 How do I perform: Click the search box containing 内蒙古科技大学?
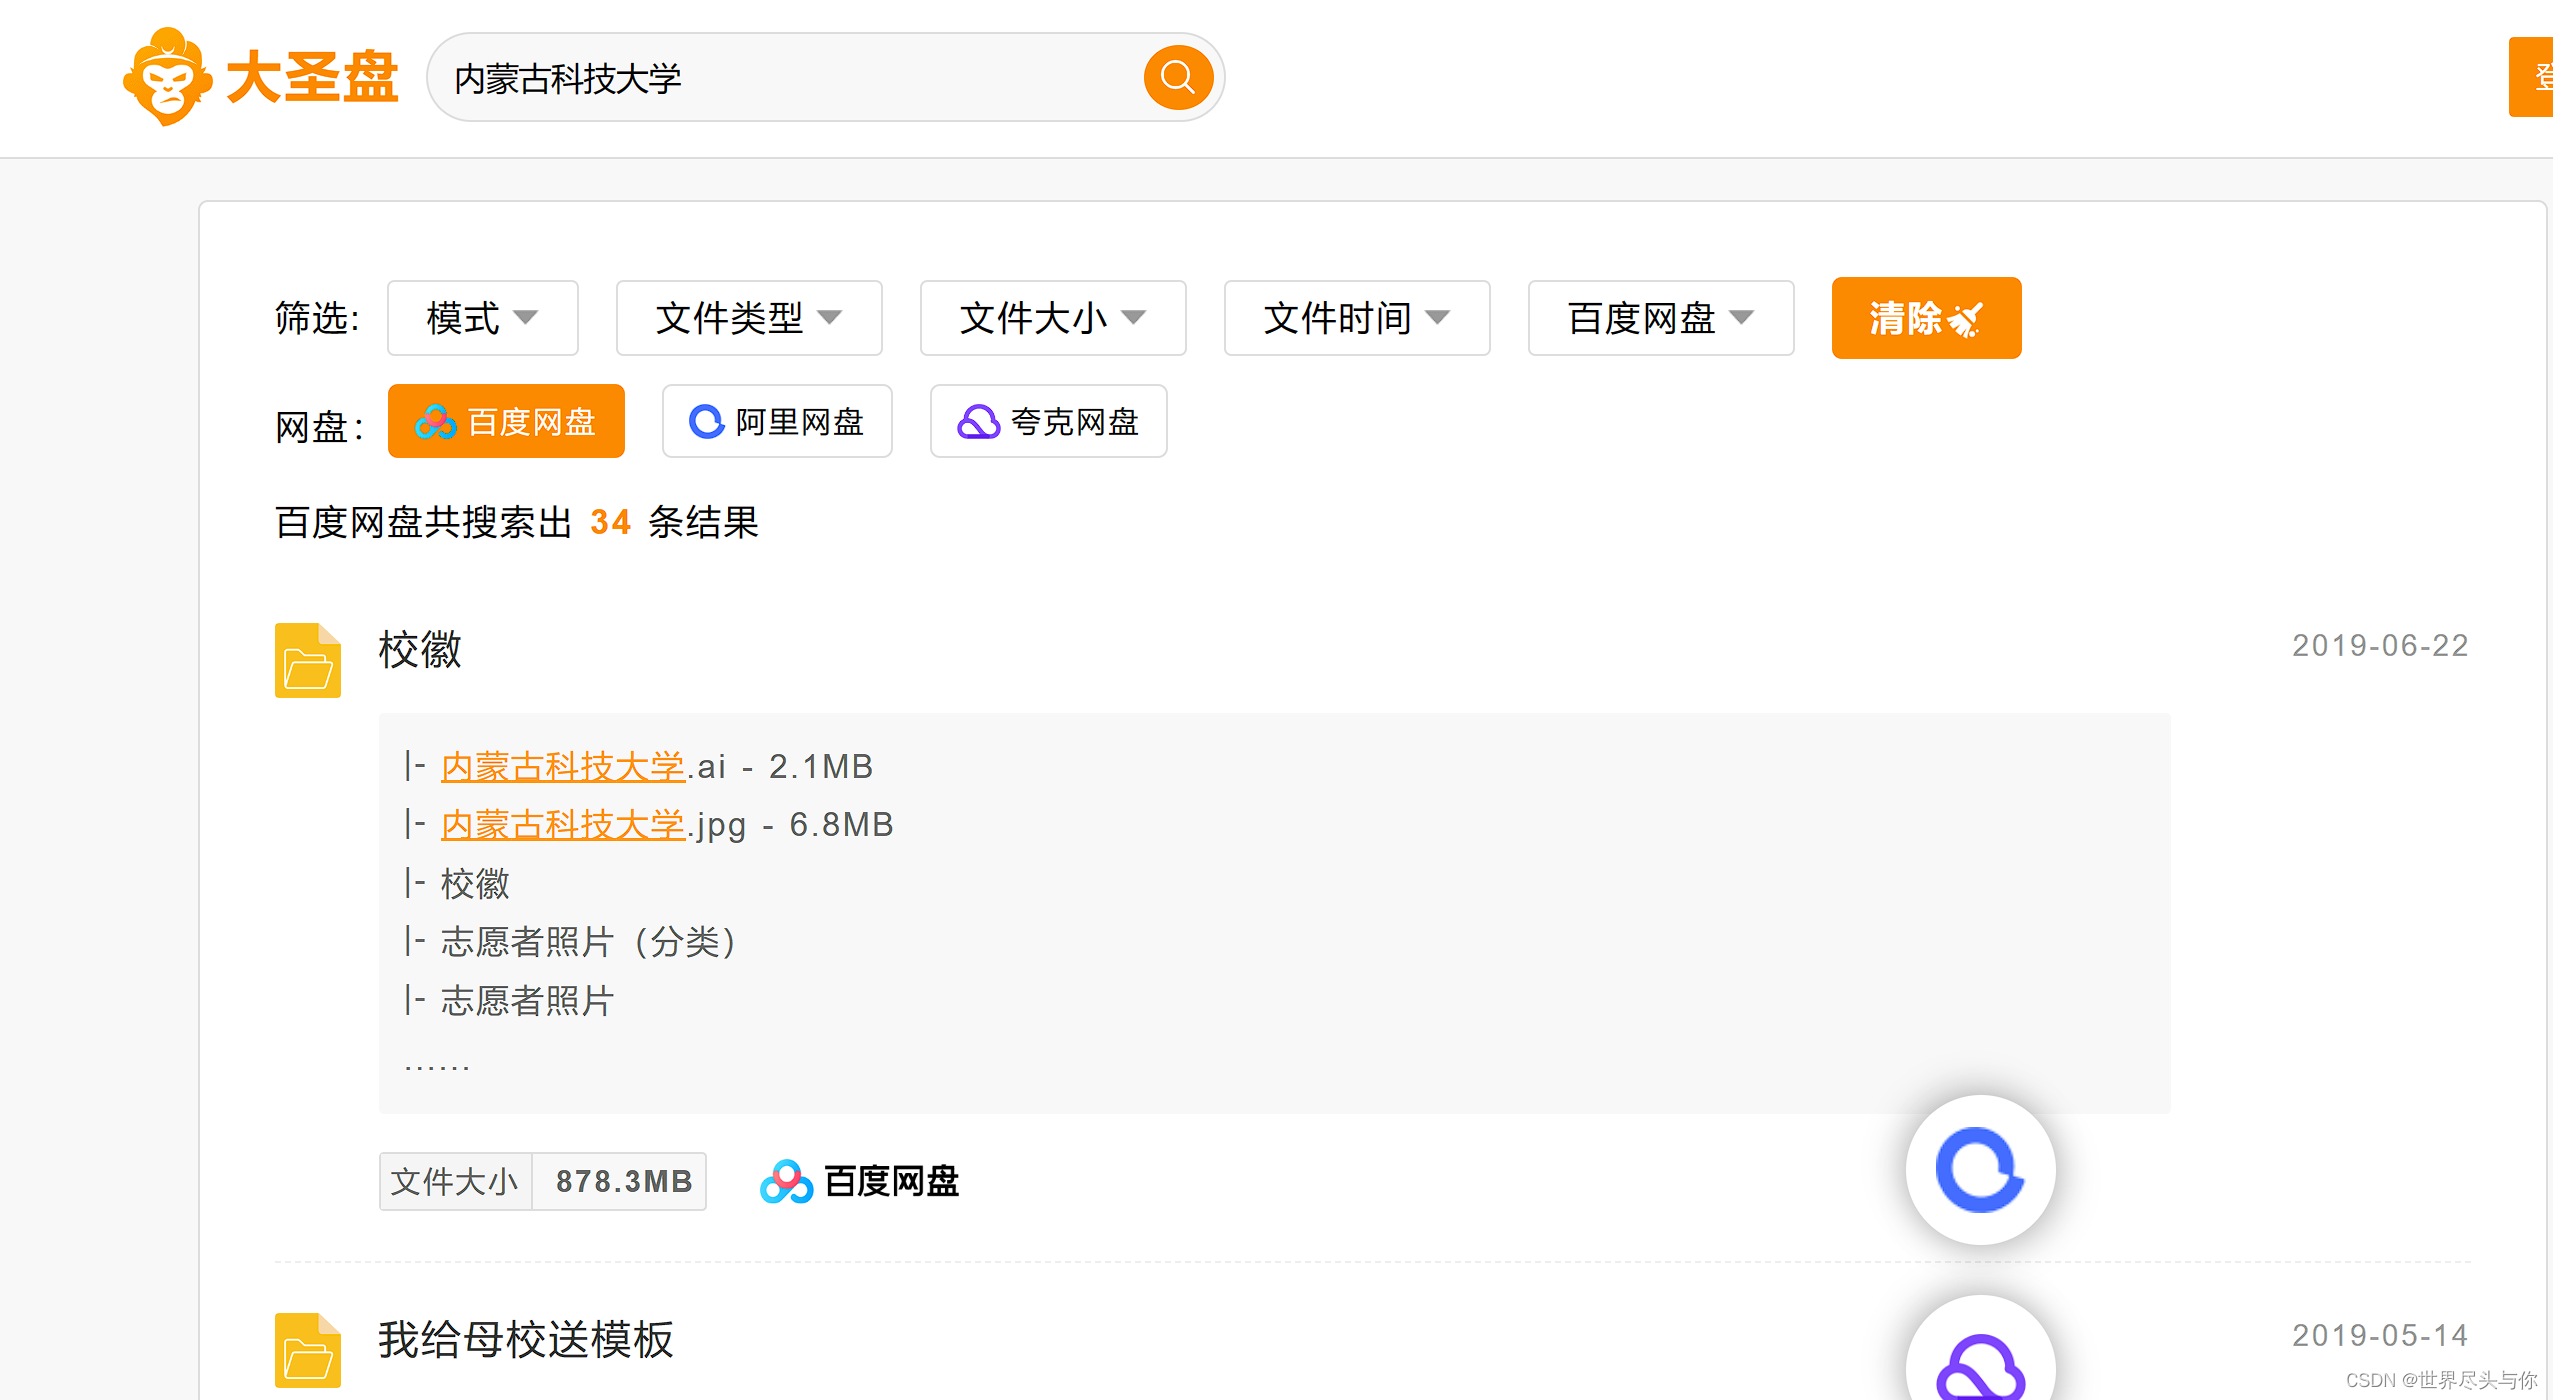780,78
